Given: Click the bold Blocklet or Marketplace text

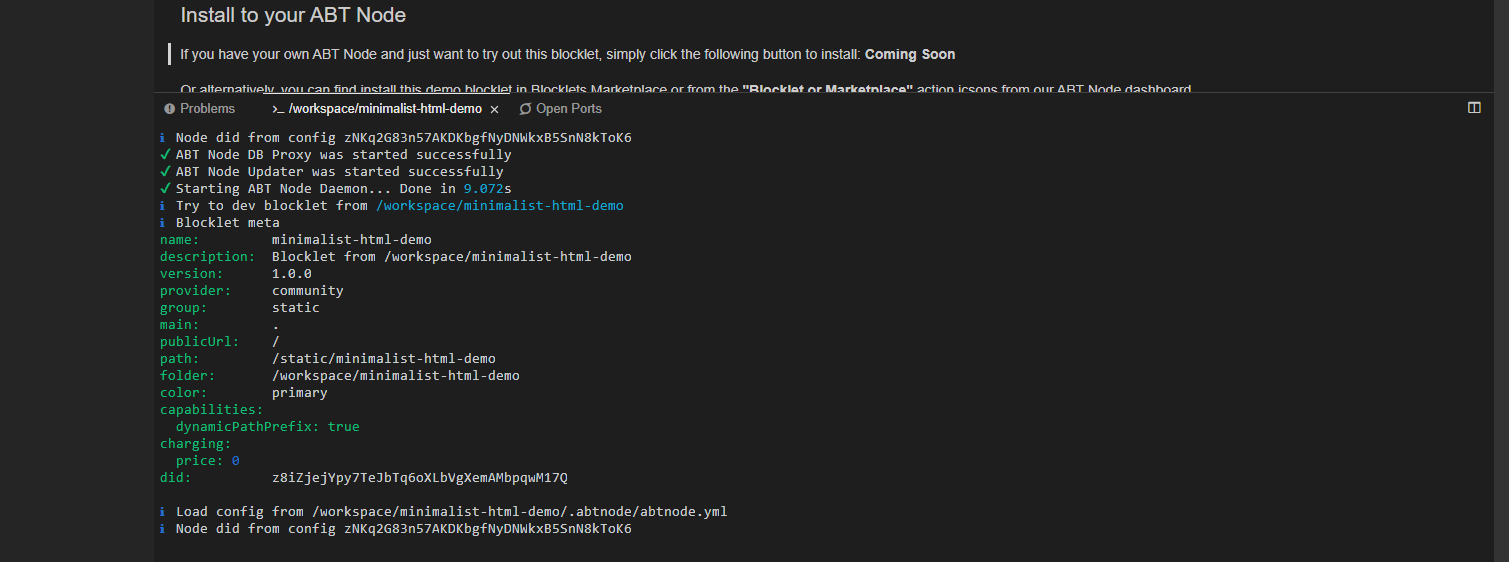Looking at the screenshot, I should pyautogui.click(x=827, y=90).
